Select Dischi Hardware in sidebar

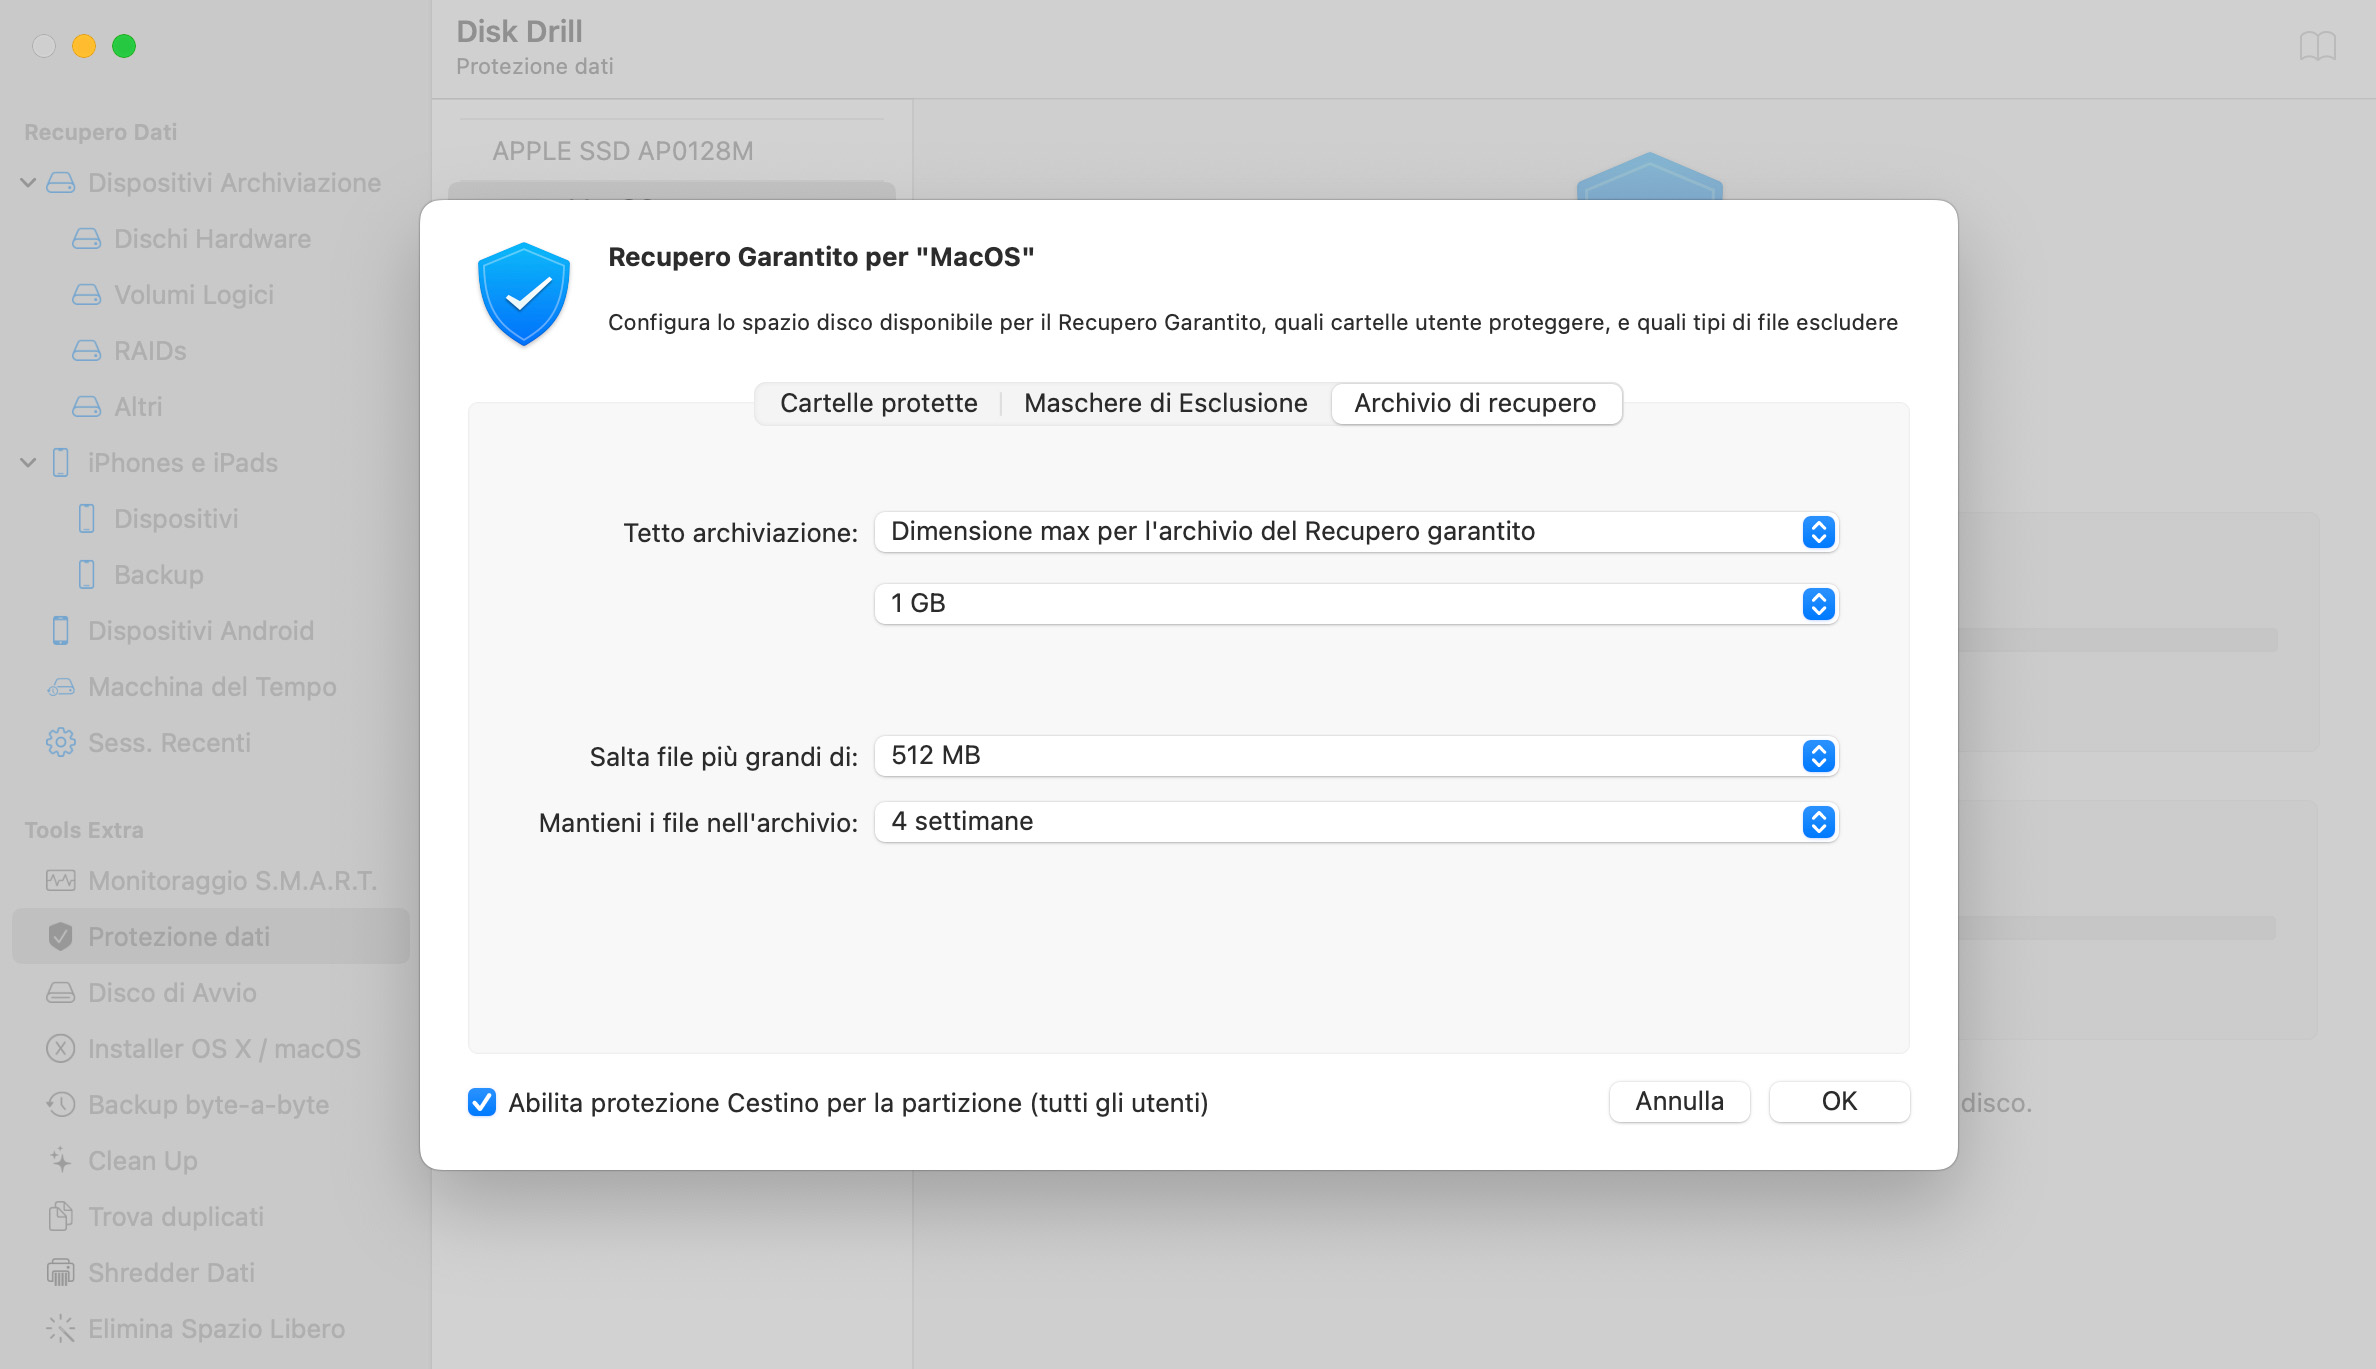(212, 239)
